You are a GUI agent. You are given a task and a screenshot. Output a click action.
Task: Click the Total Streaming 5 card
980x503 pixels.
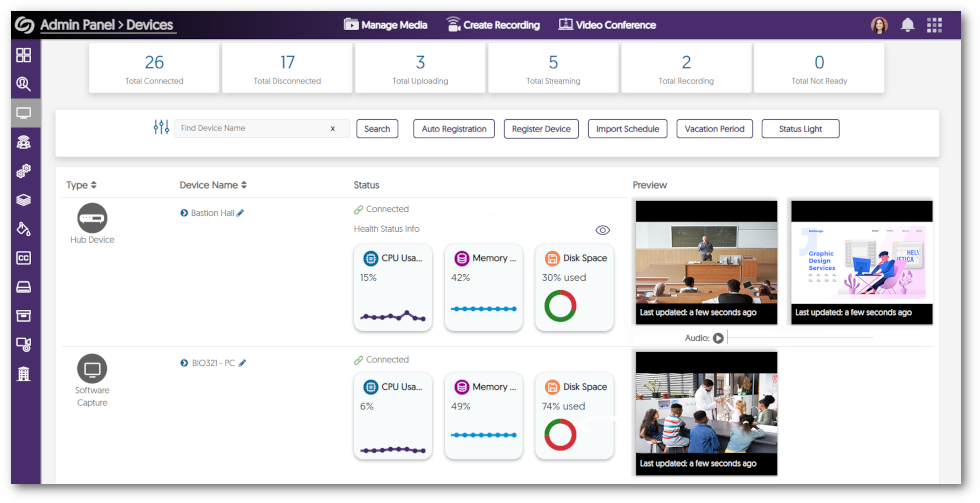pyautogui.click(x=553, y=68)
